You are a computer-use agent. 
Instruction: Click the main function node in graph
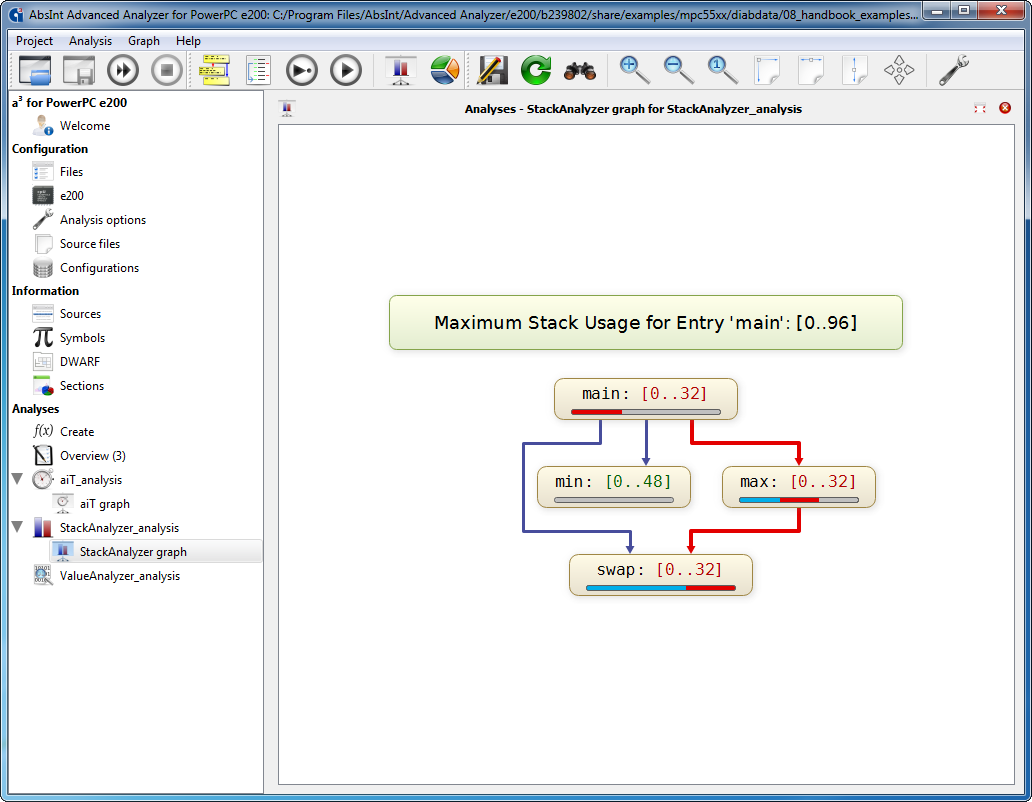(x=645, y=399)
